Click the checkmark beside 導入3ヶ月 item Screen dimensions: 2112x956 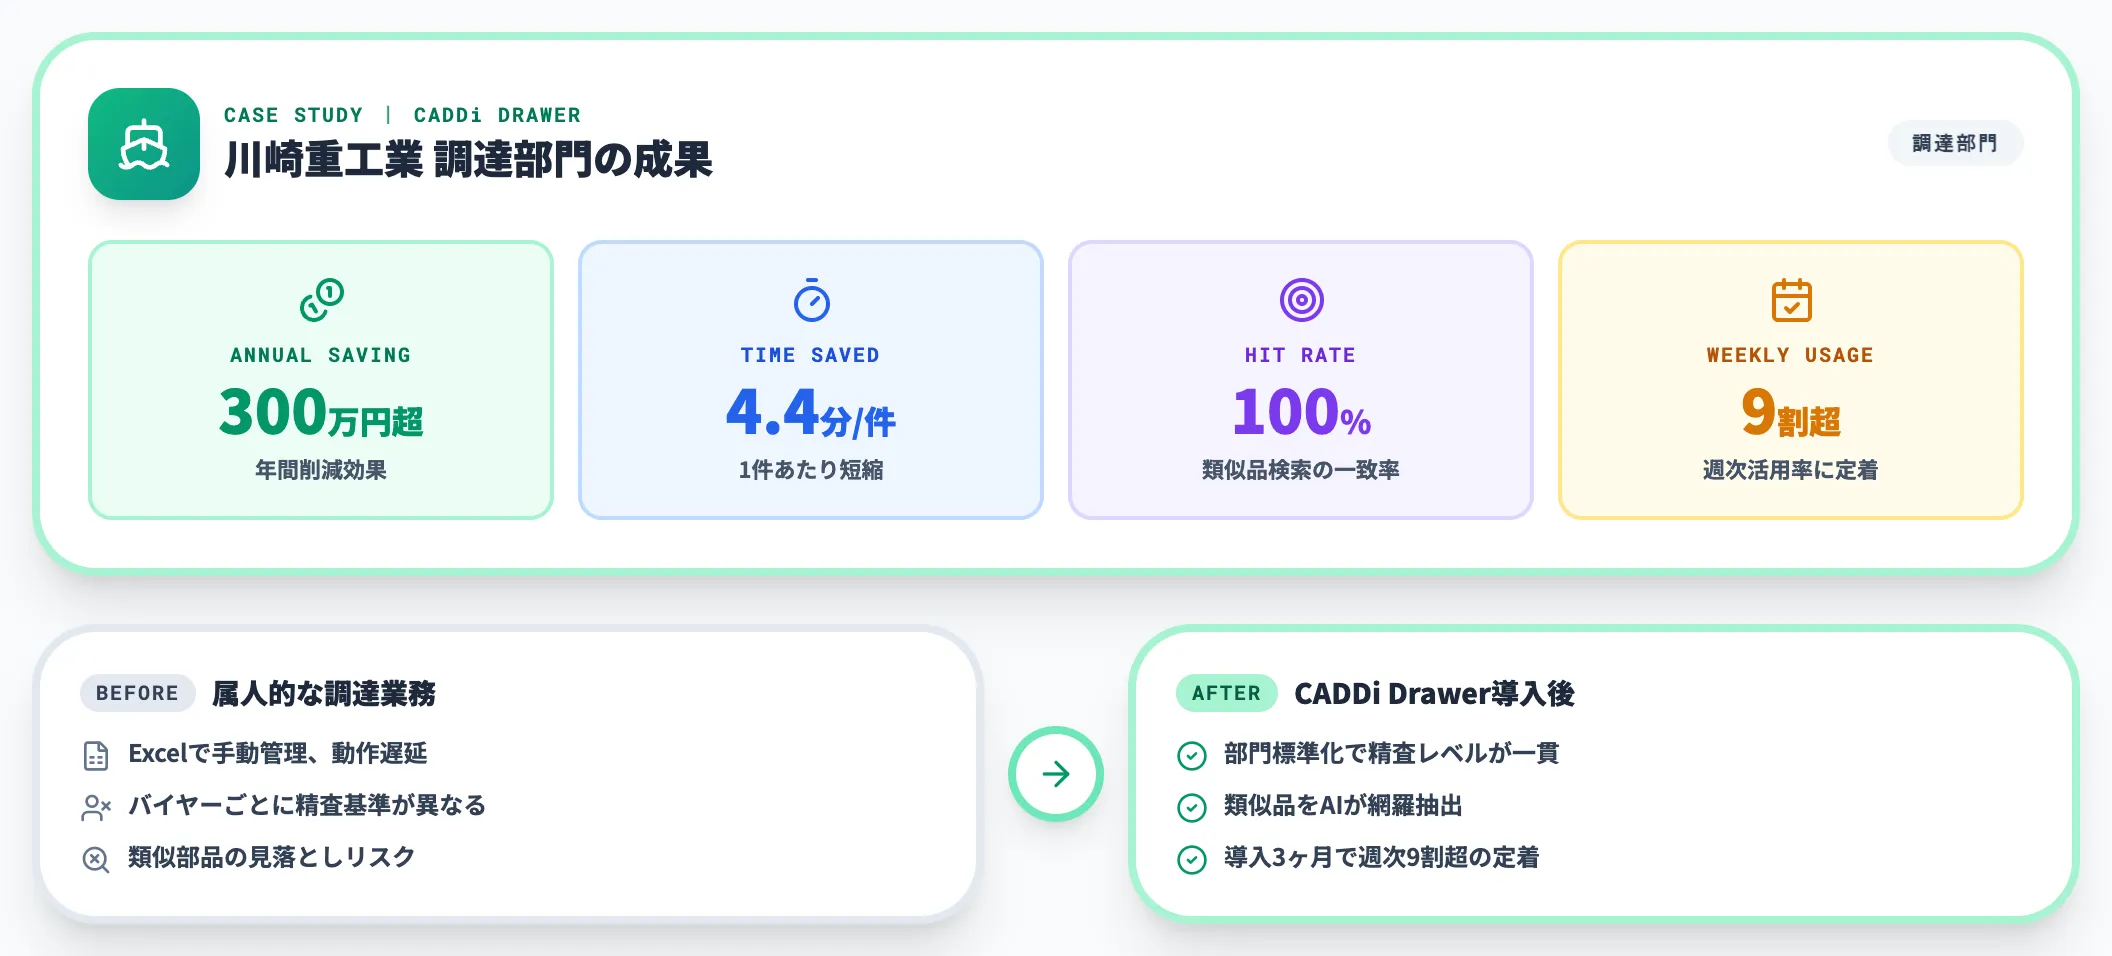click(1191, 859)
